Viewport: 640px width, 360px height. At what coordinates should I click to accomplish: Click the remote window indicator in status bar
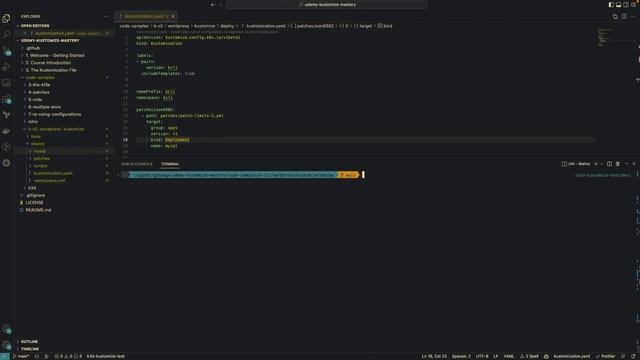[x=4, y=356]
